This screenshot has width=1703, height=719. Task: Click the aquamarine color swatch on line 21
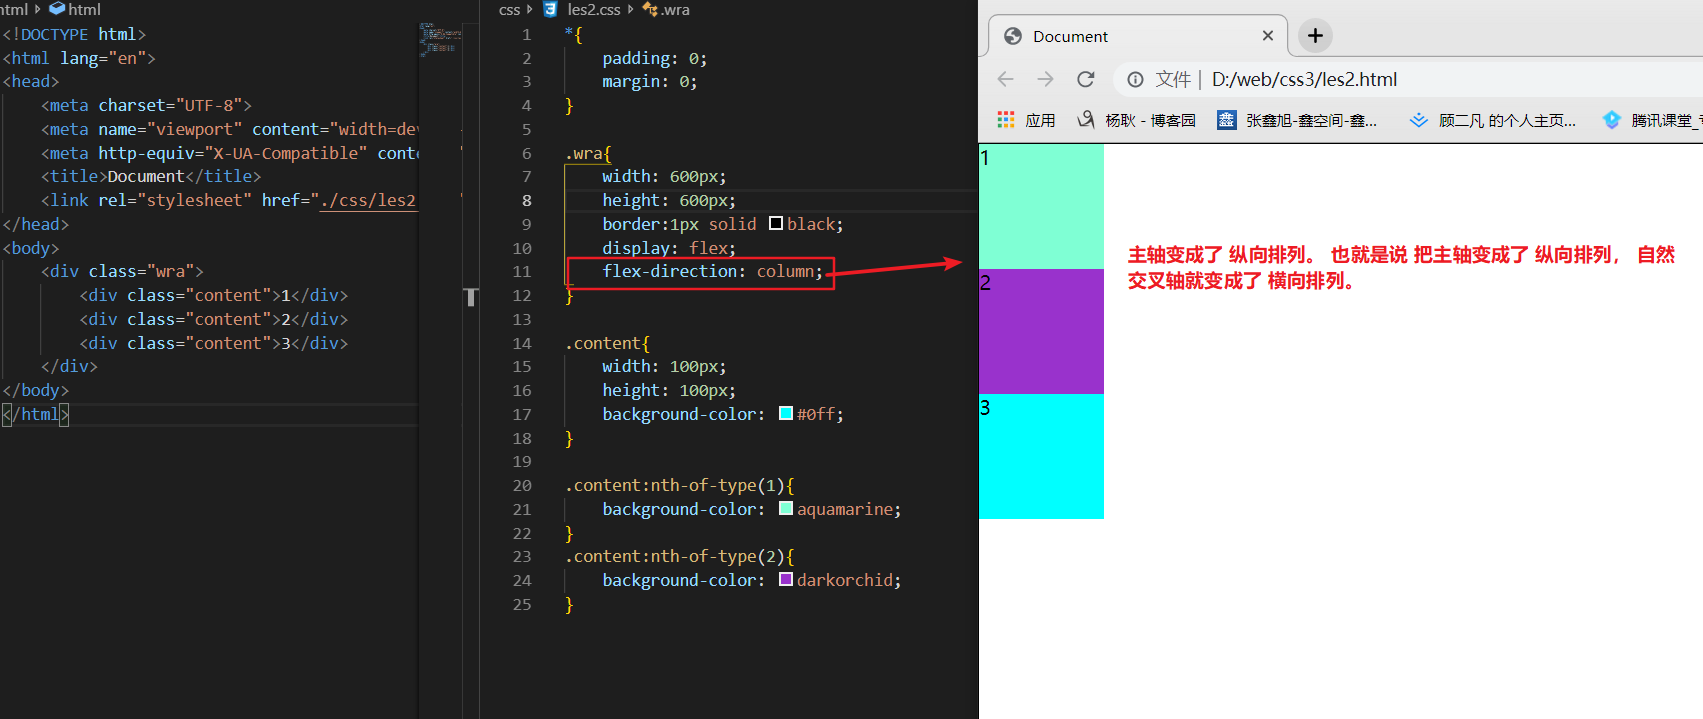[786, 508]
